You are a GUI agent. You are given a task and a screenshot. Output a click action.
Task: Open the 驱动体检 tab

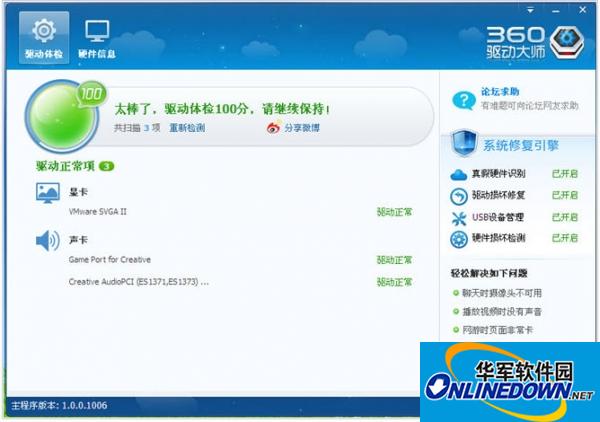click(44, 37)
